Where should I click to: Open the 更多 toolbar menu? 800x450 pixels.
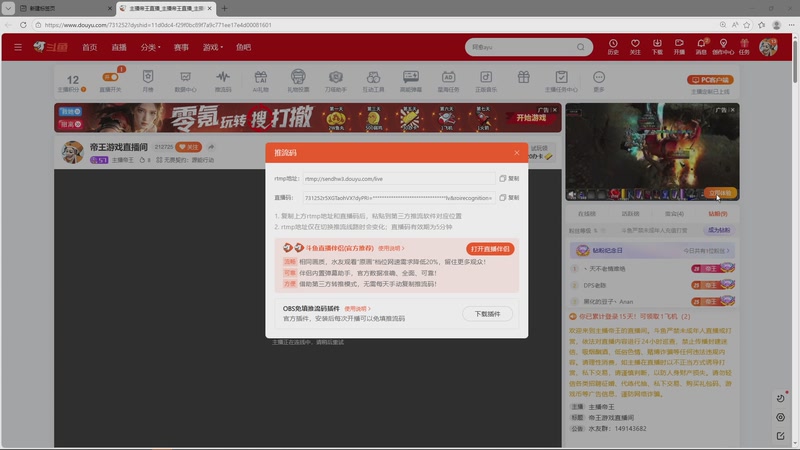(x=599, y=81)
